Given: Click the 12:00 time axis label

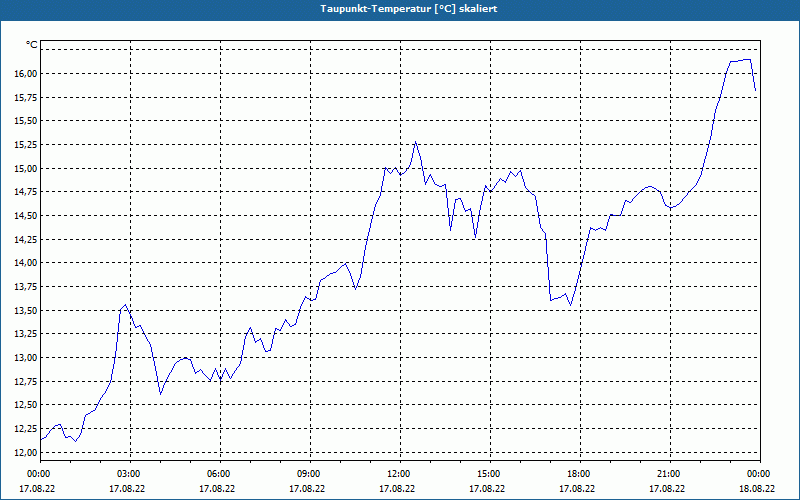Looking at the screenshot, I should coord(400,474).
